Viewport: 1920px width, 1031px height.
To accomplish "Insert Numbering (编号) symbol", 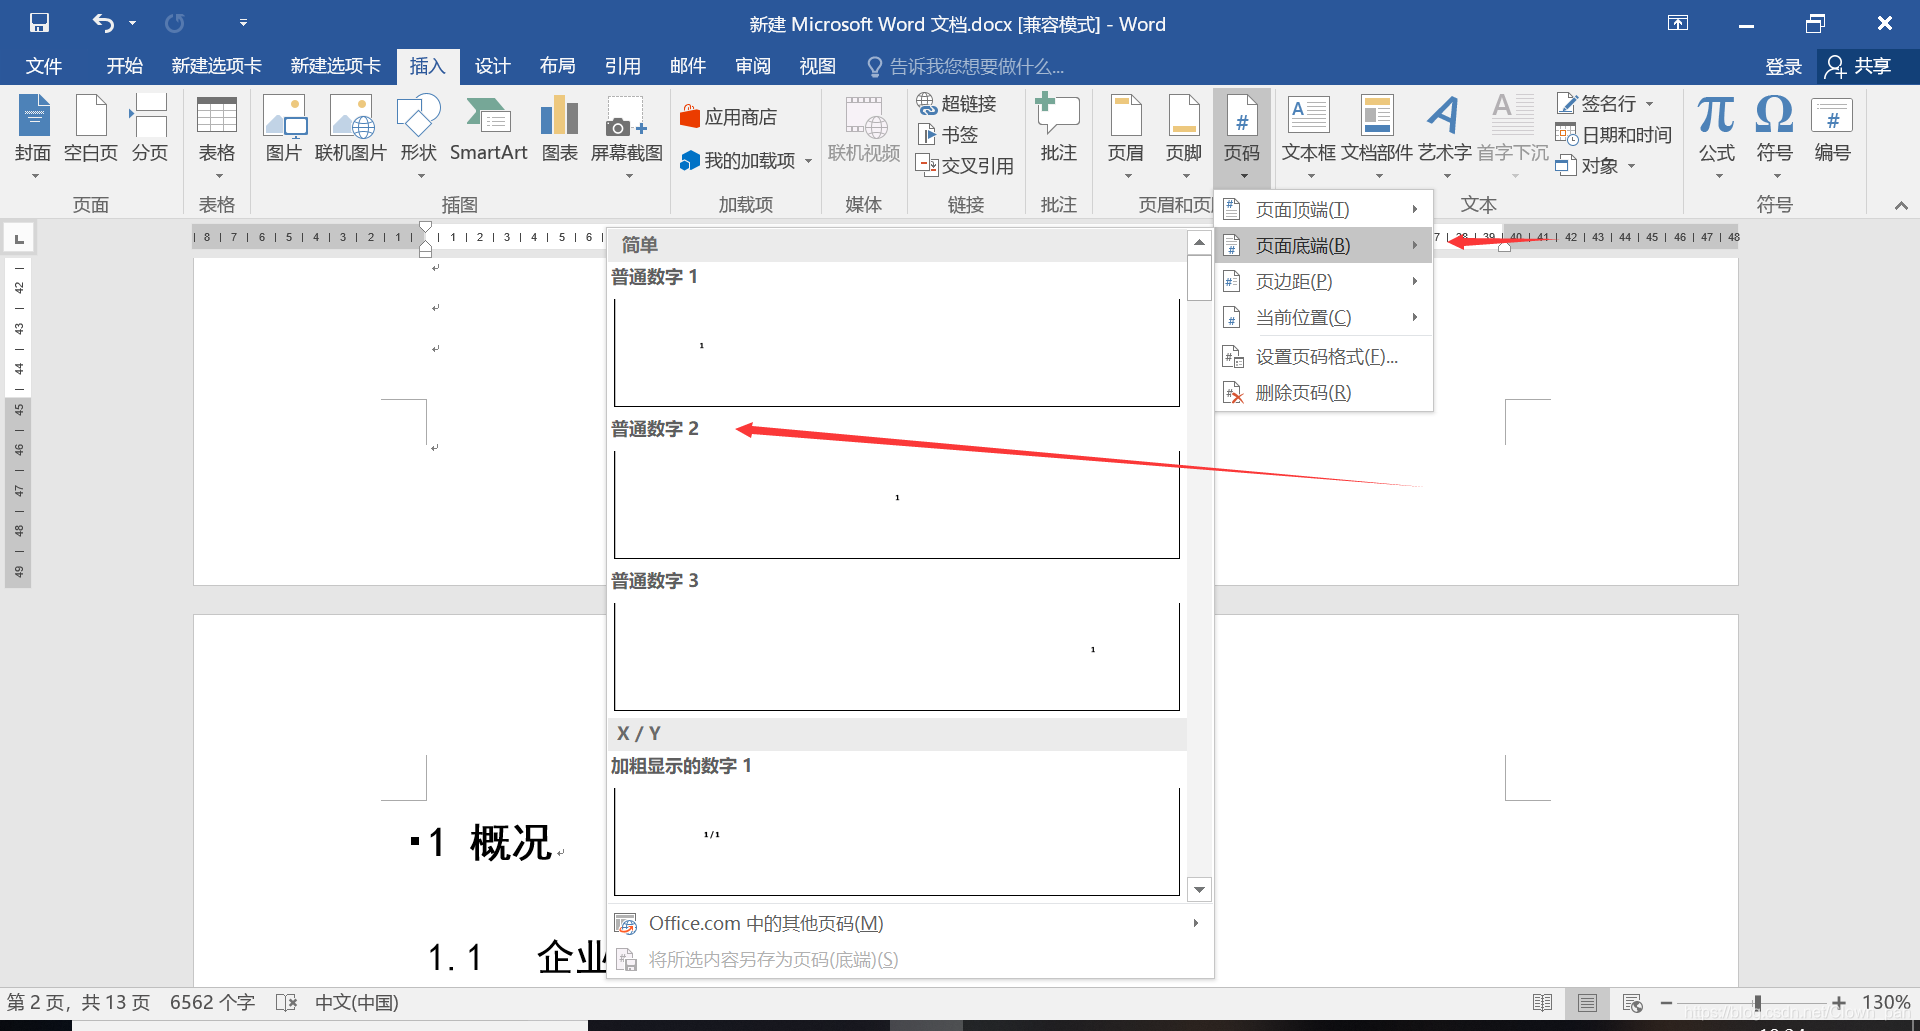I will [x=1833, y=130].
